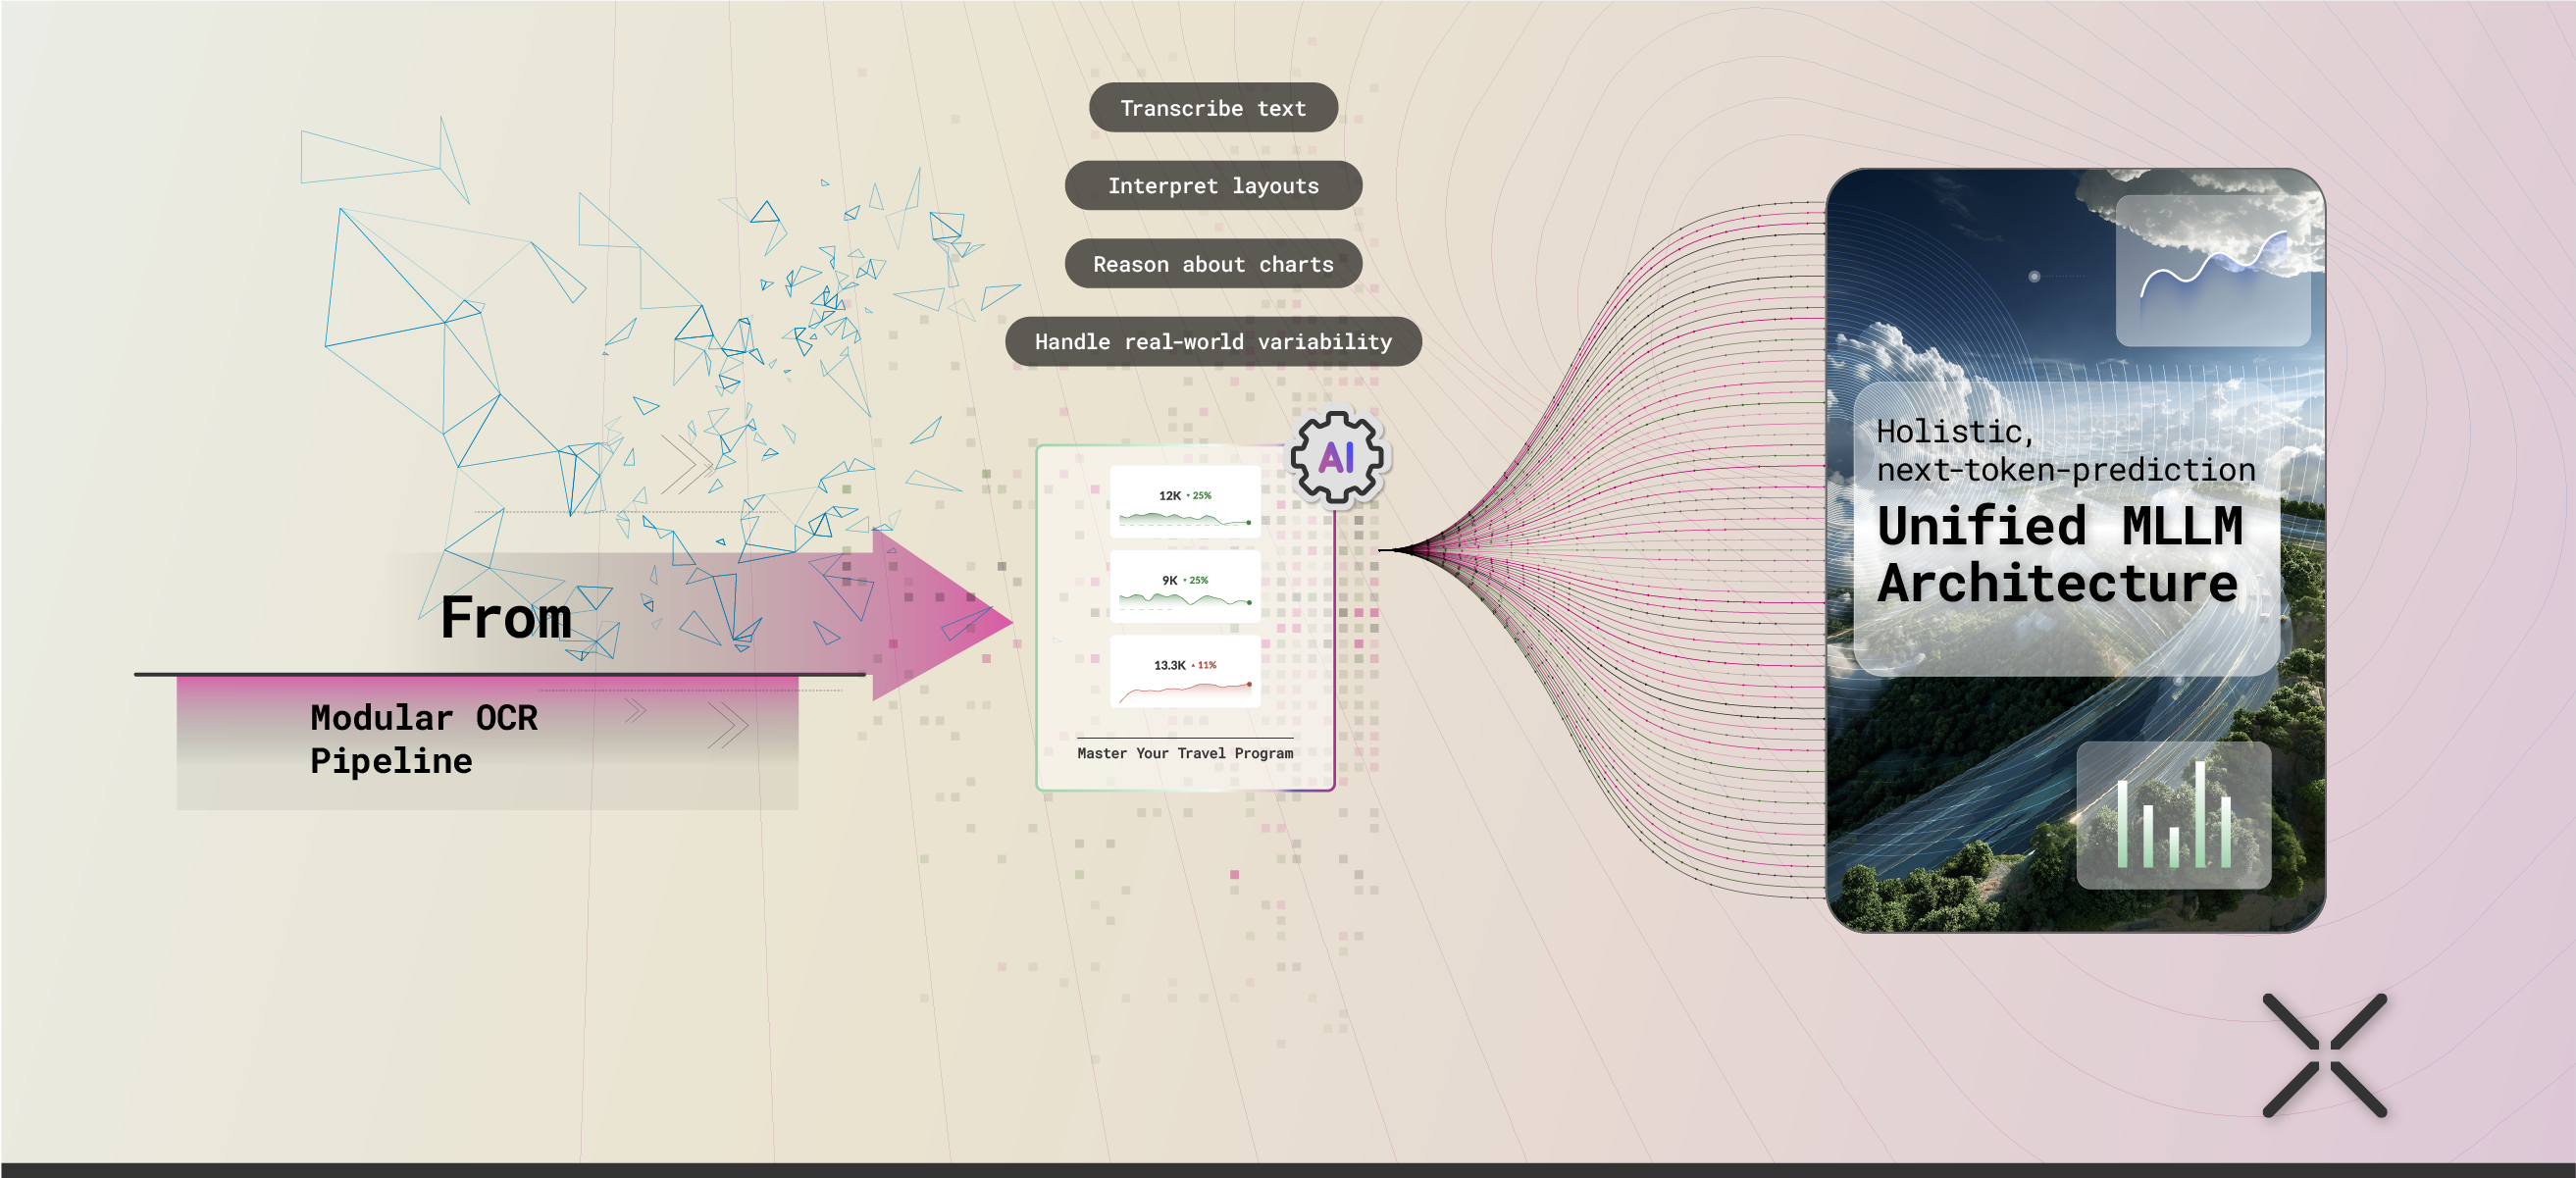The width and height of the screenshot is (2576, 1178).
Task: Click the 'Modular OCR Pipeline' label
Action: [x=423, y=739]
